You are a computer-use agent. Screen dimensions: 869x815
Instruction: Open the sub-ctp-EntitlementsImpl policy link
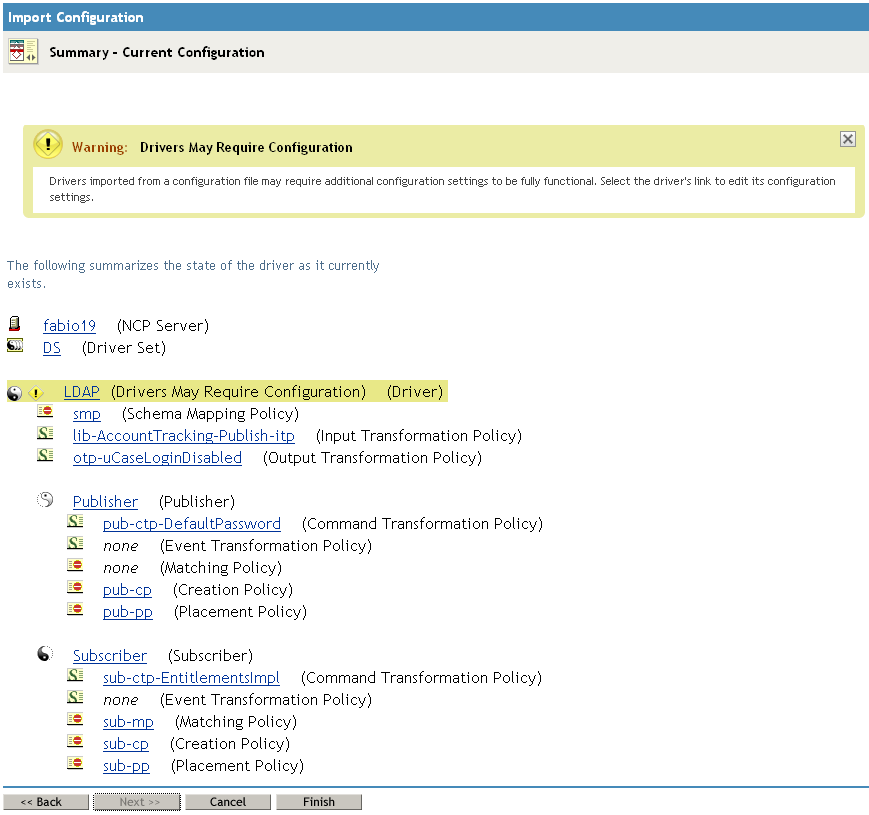191,678
